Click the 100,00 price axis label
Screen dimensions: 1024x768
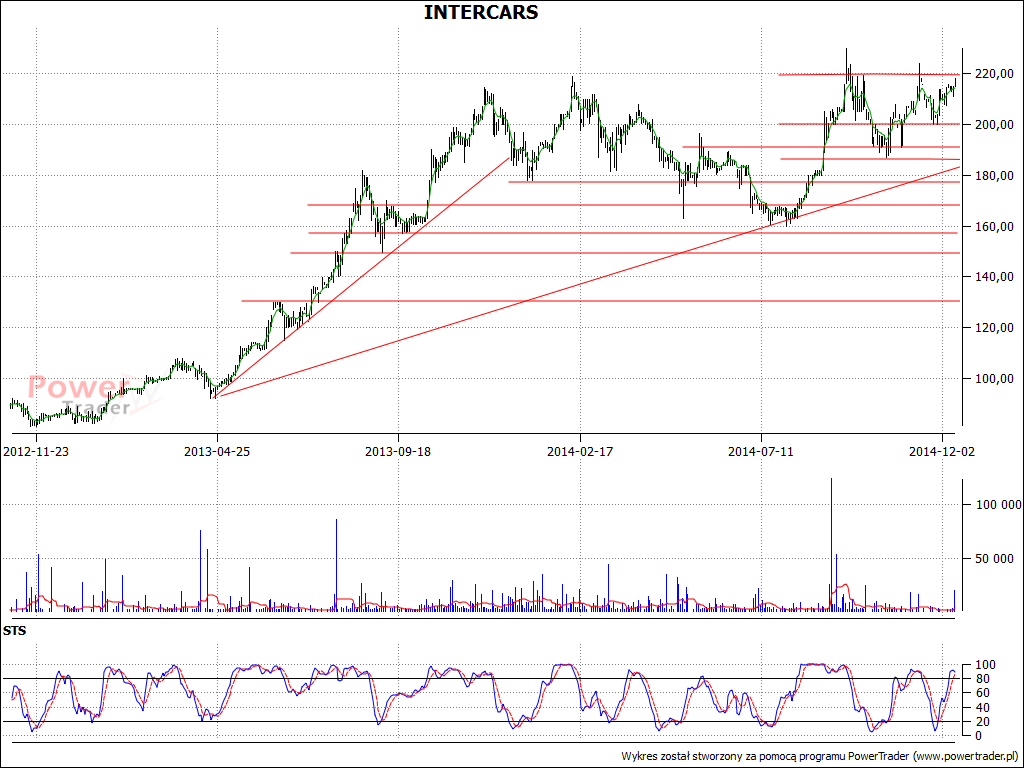[x=995, y=379]
